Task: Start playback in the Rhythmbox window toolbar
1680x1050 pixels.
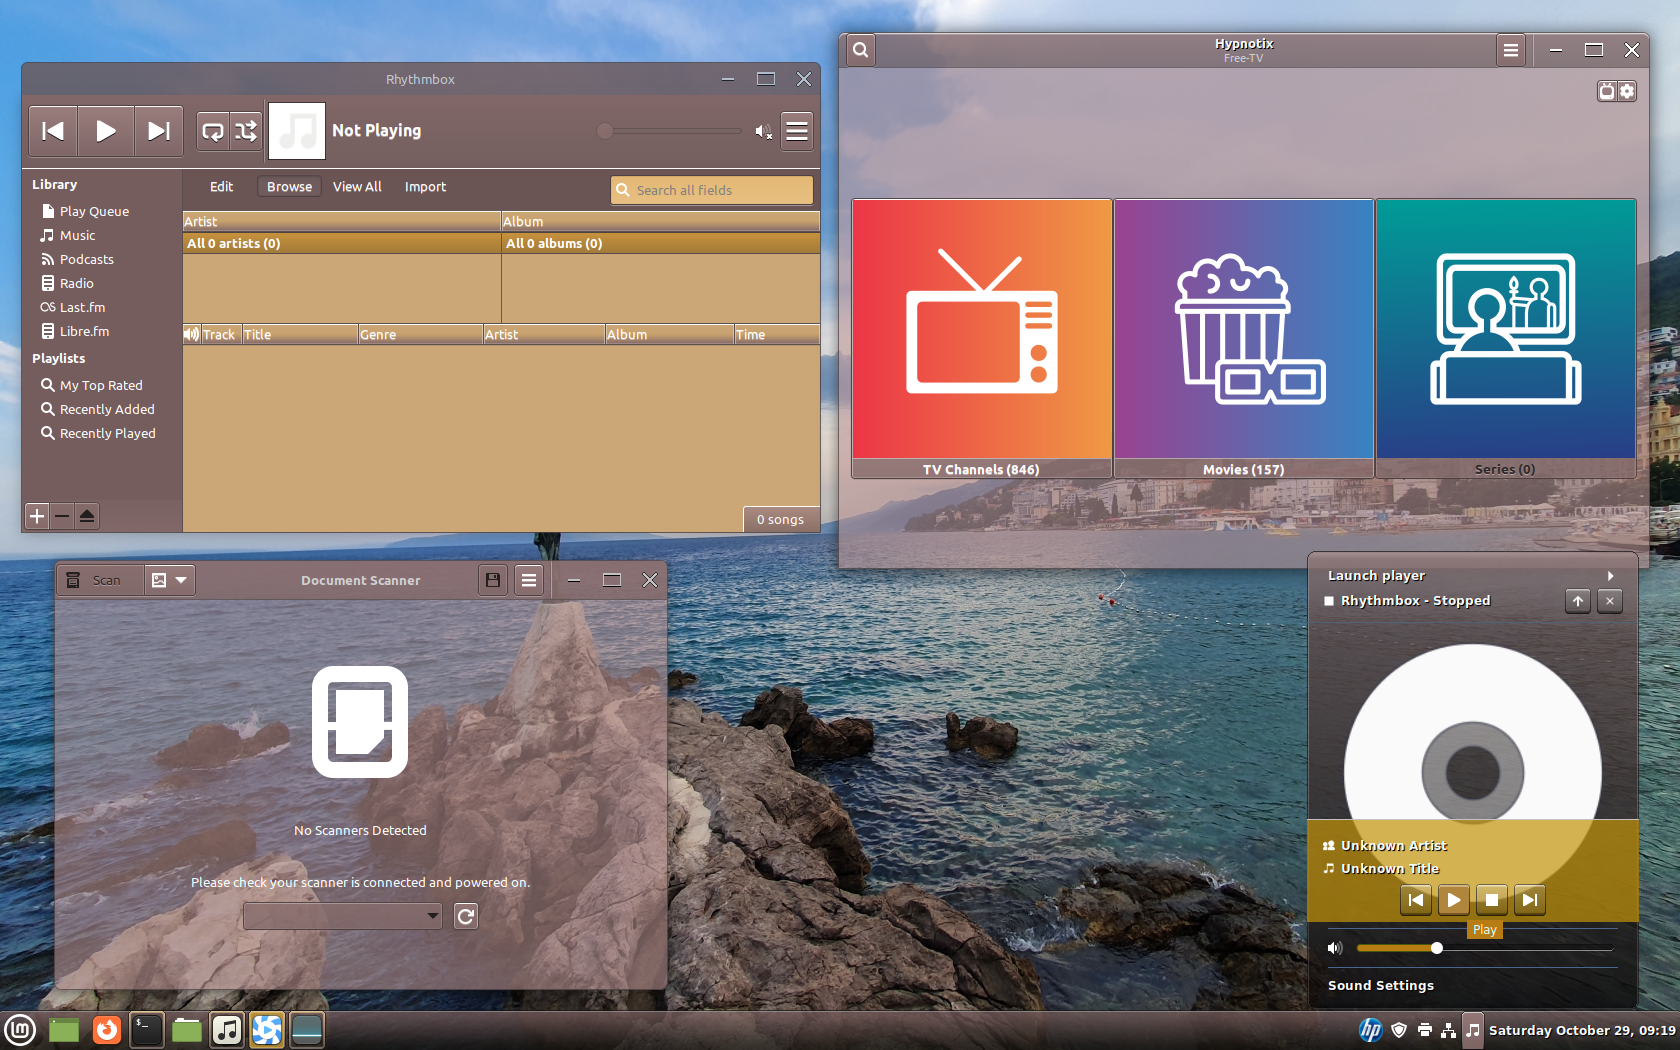Action: click(105, 131)
